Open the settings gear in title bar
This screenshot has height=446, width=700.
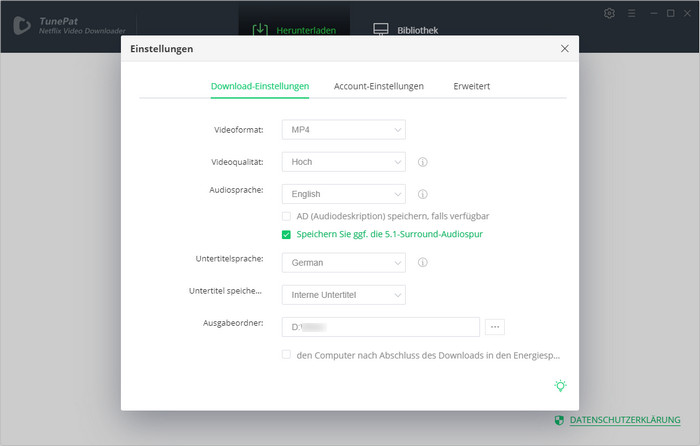(x=610, y=13)
